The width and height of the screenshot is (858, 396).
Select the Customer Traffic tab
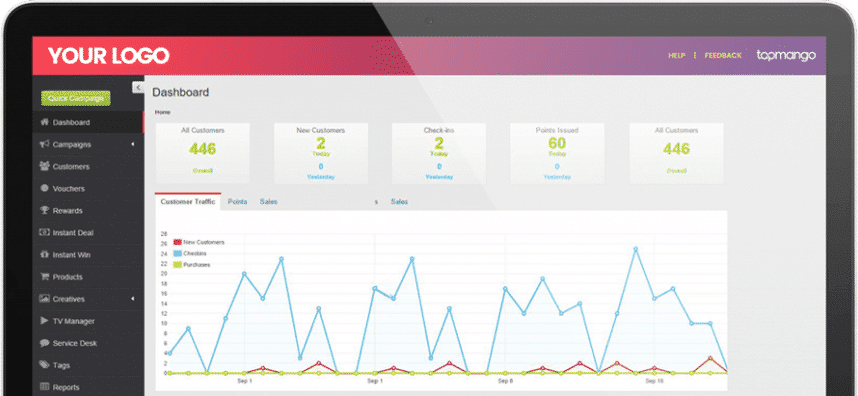coord(188,202)
